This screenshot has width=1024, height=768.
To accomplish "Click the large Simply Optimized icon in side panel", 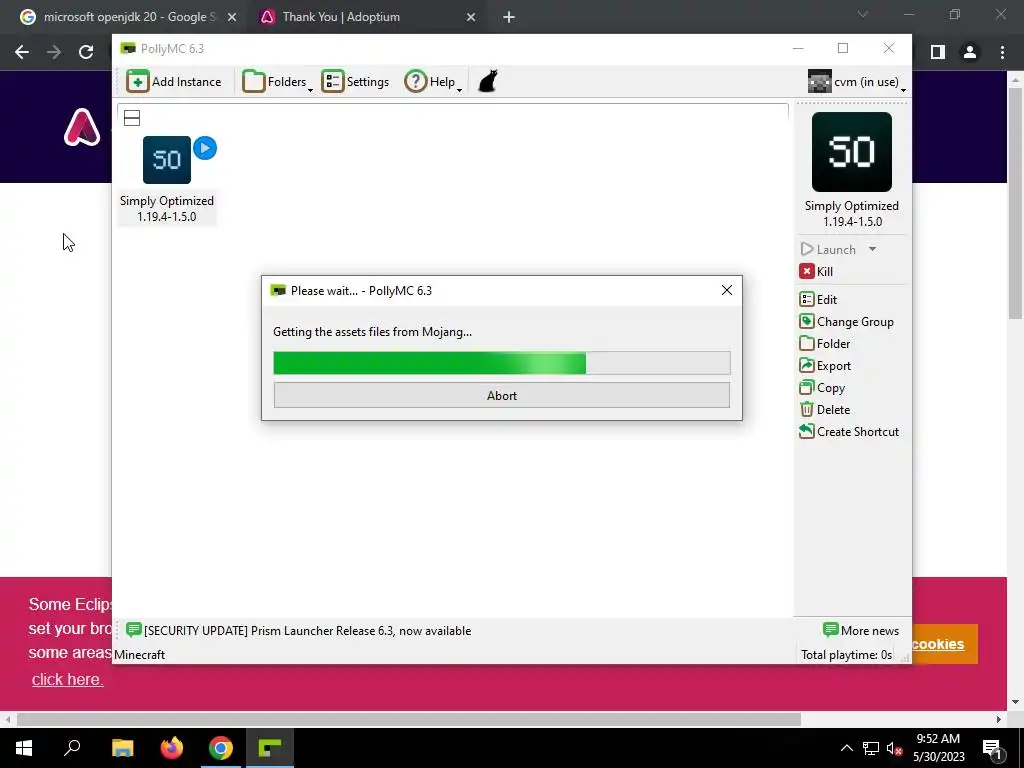I will 852,152.
